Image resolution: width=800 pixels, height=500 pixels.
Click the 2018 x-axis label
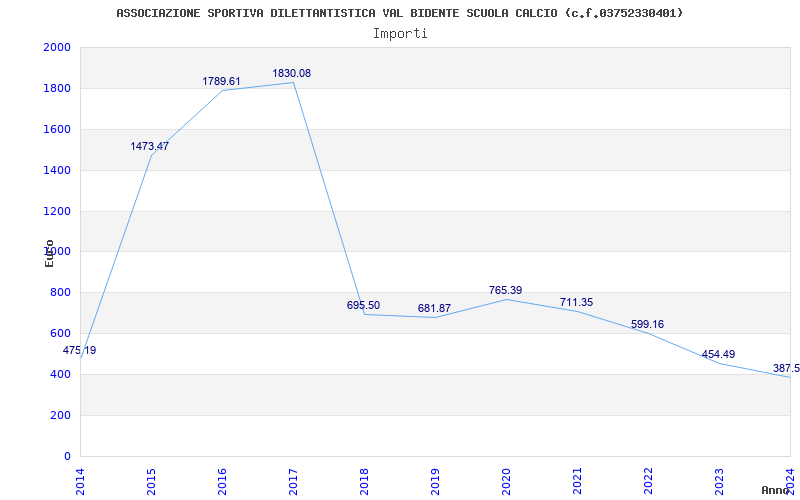(364, 481)
